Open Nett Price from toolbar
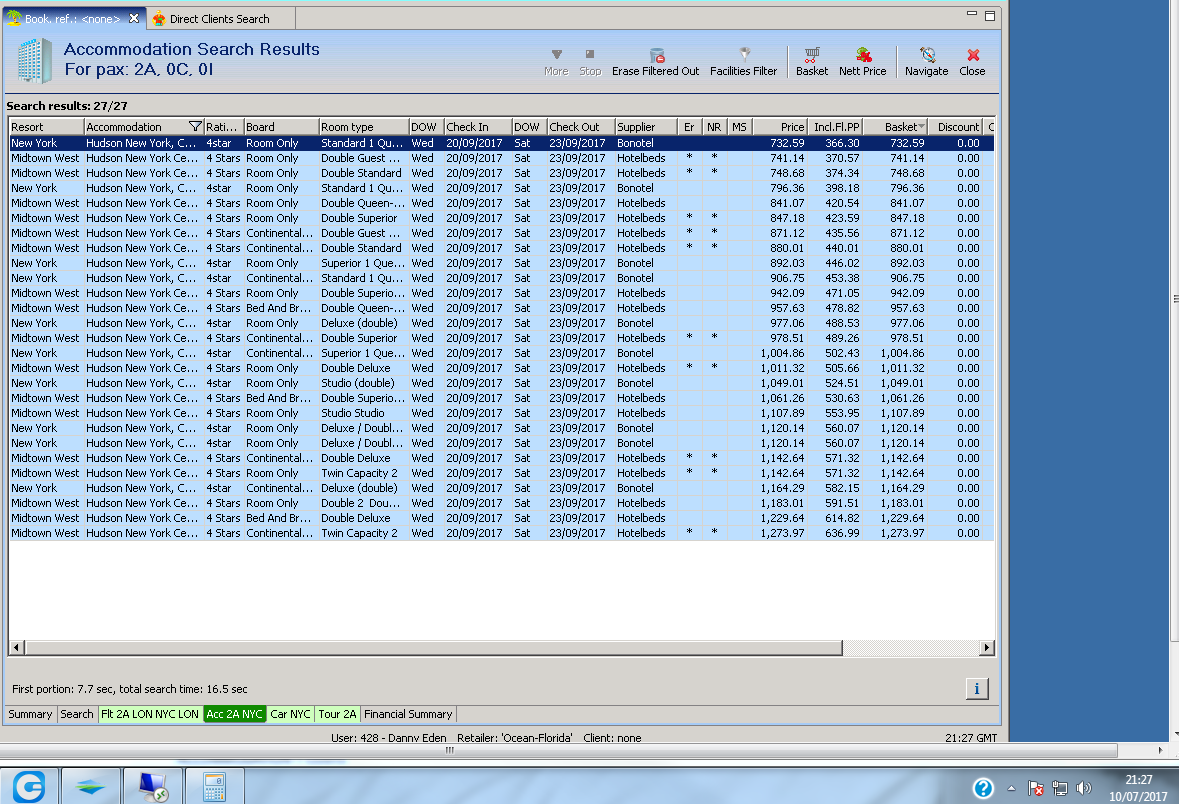Screen dimensions: 1179x804 (862, 61)
